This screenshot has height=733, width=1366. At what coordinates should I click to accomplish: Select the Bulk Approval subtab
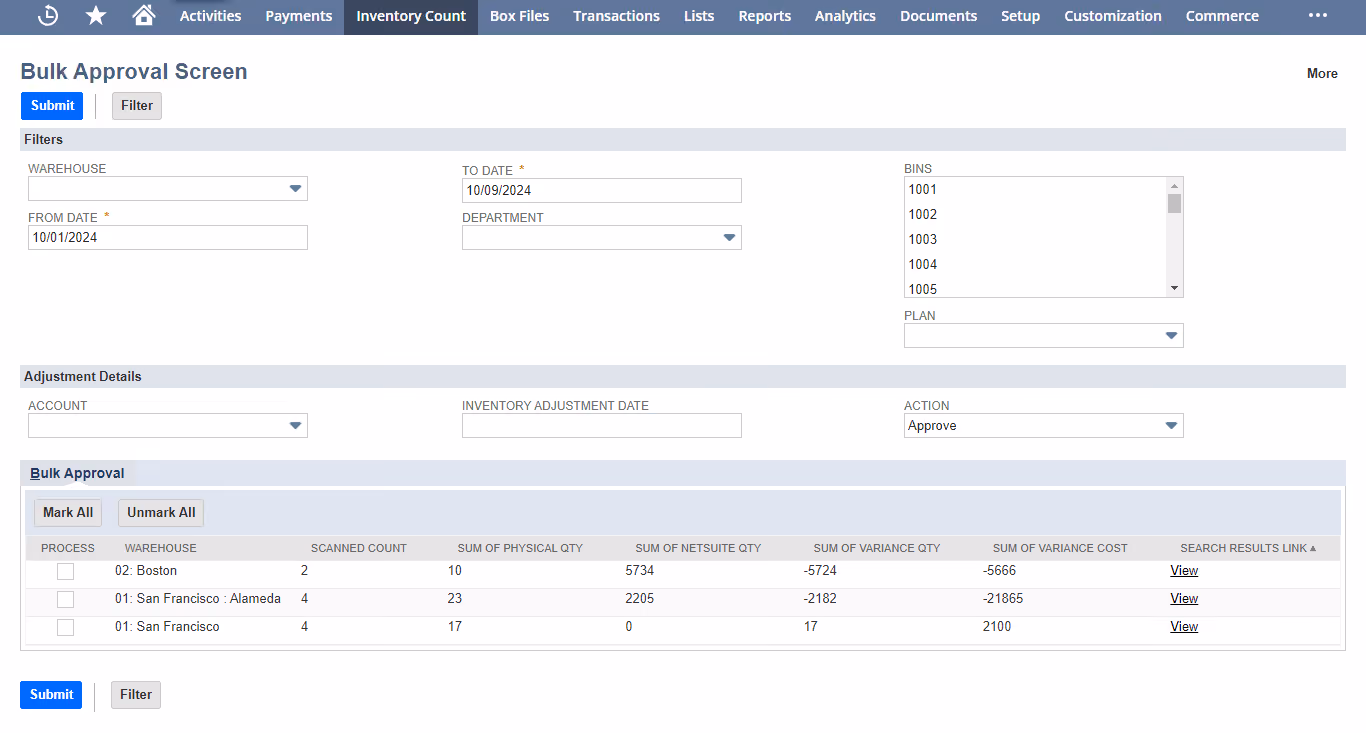tap(77, 473)
